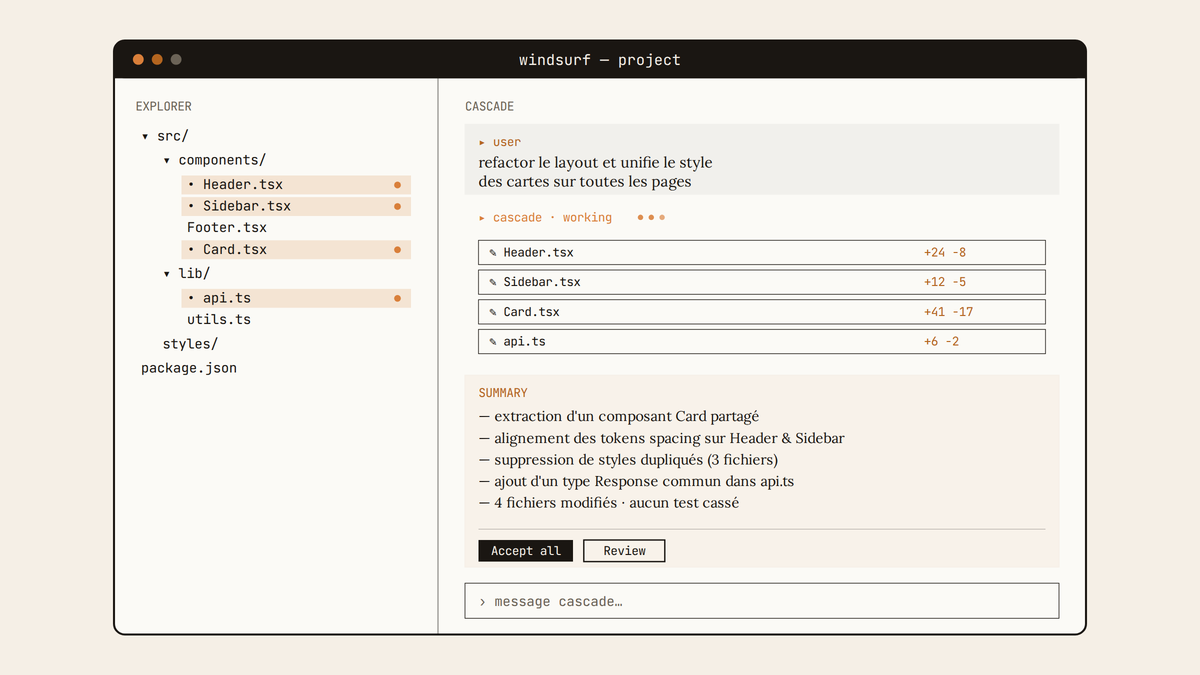This screenshot has height=675, width=1200.
Task: Open the Sidebar.tsx change entry +12 -5
Action: click(x=762, y=282)
